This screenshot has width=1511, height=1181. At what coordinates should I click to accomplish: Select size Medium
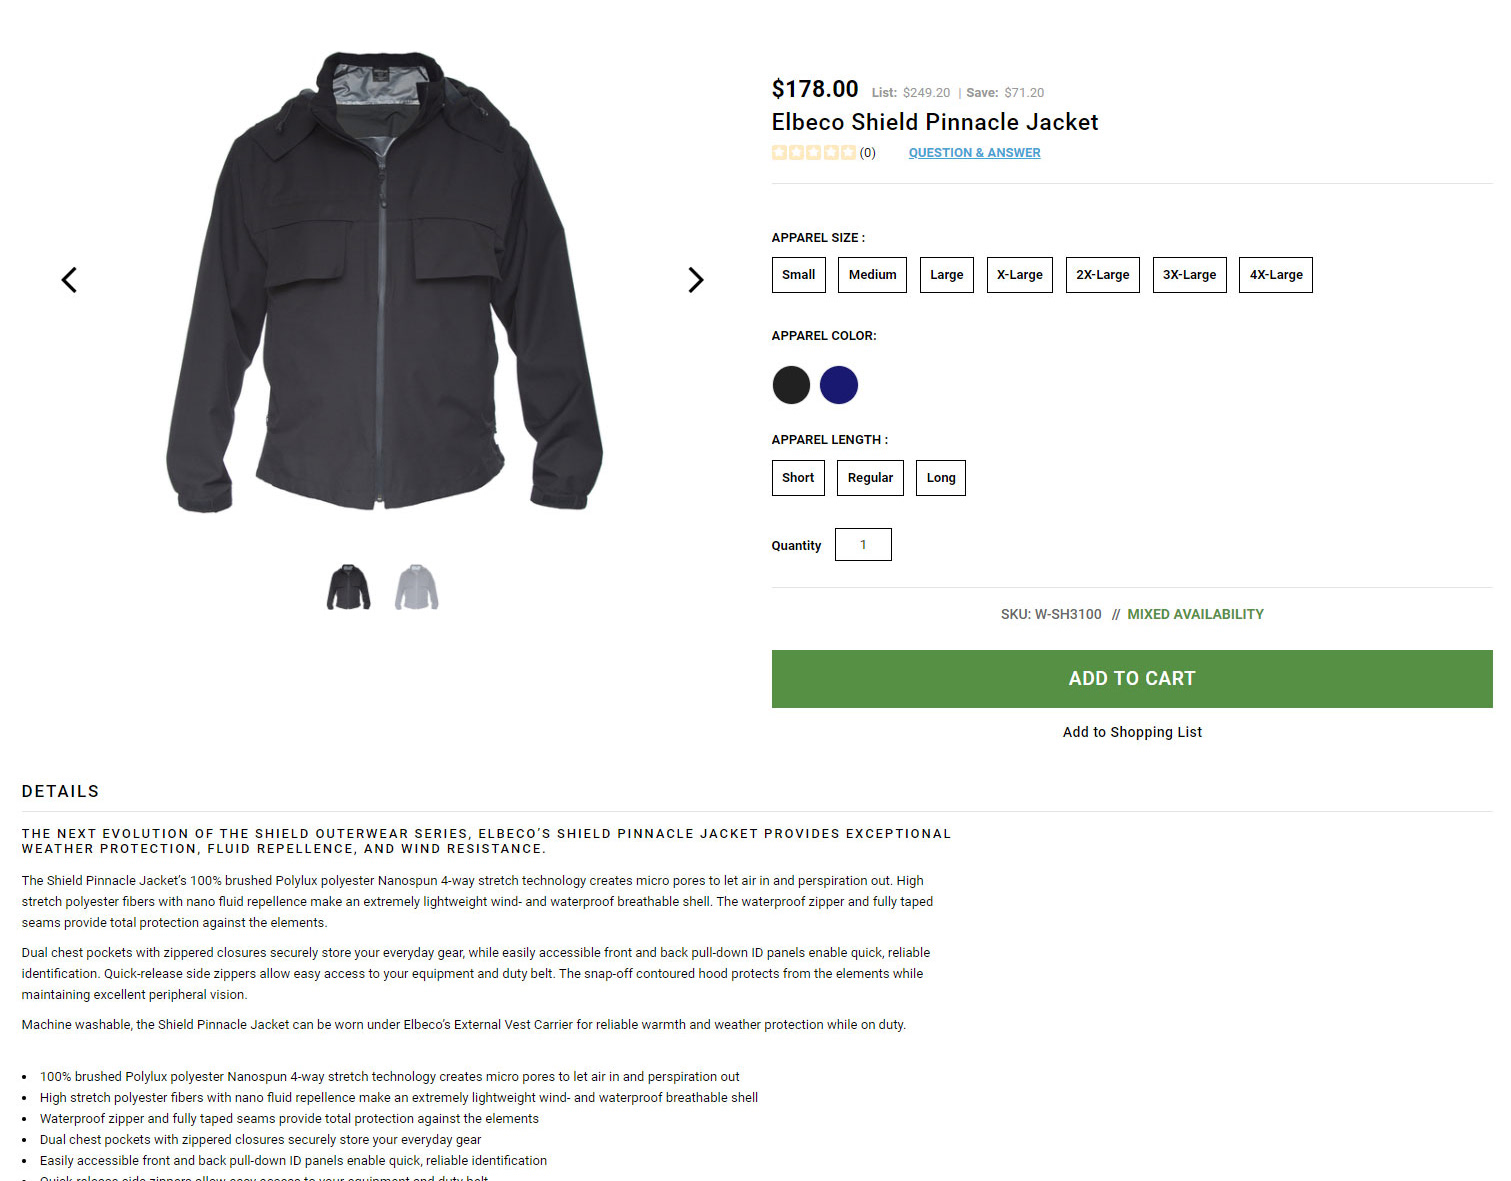pos(873,275)
